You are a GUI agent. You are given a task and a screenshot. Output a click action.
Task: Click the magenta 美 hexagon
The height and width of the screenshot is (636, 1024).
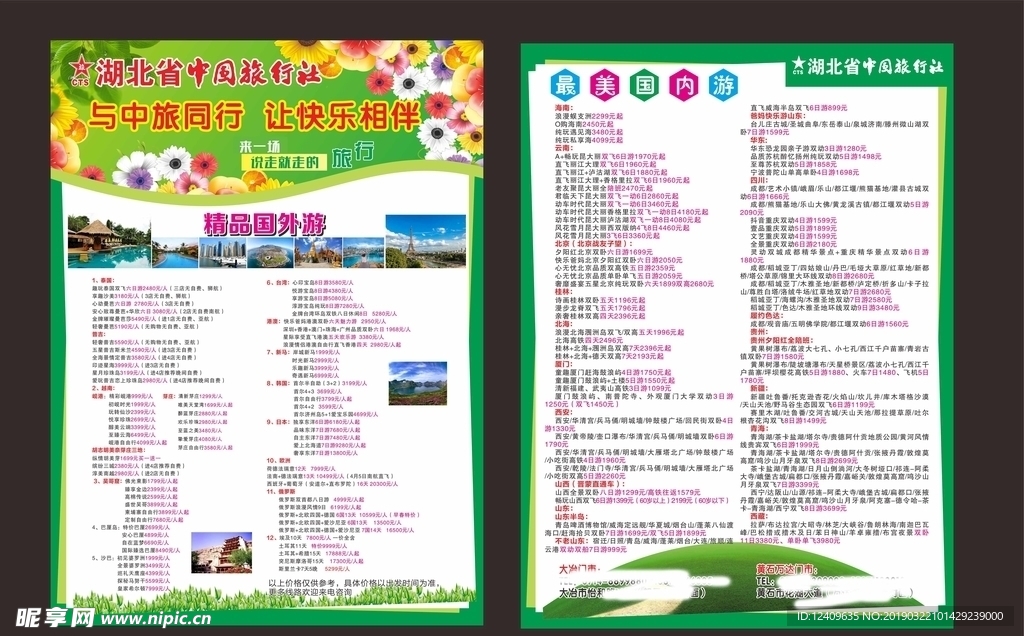coord(605,86)
